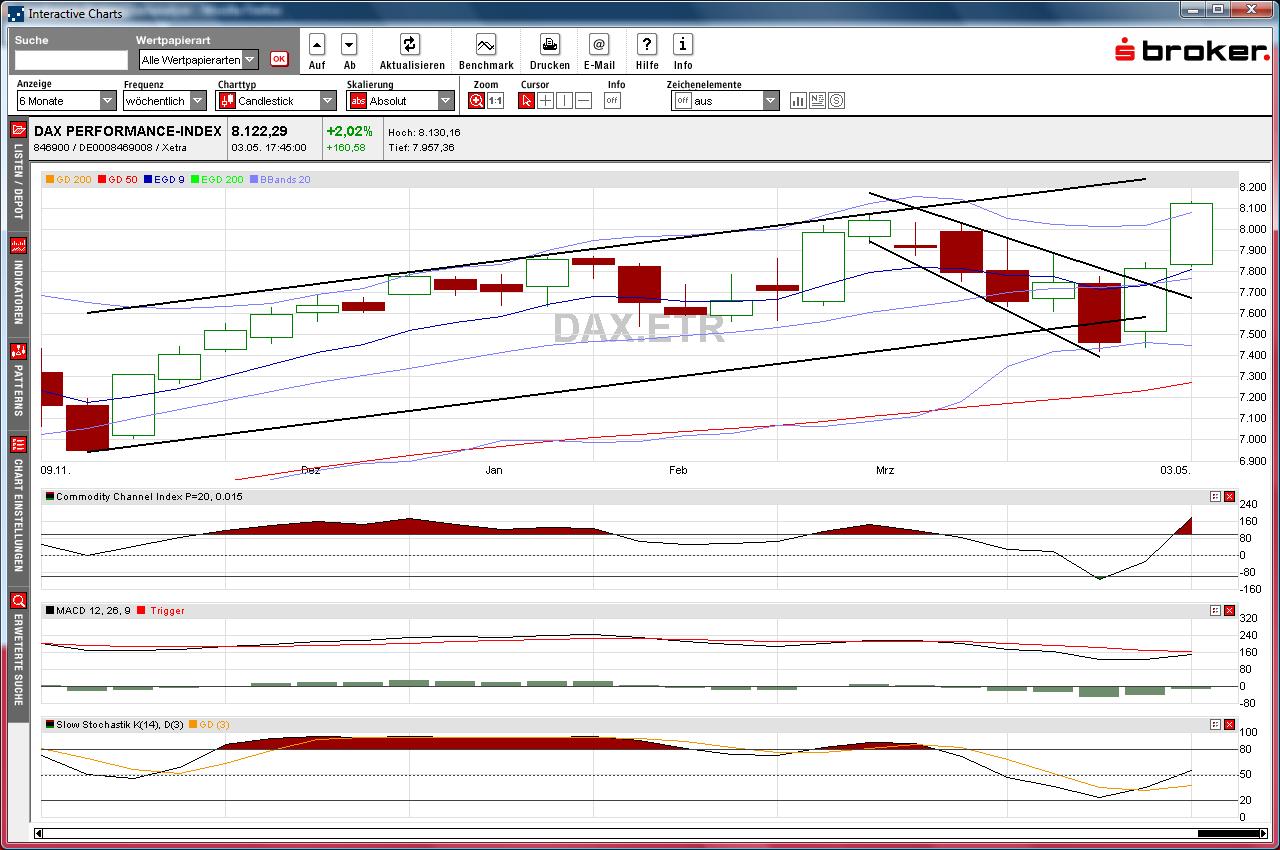Viewport: 1280px width, 850px height.
Task: Open the Erweiterte Suche sidebar icon
Action: (x=18, y=601)
